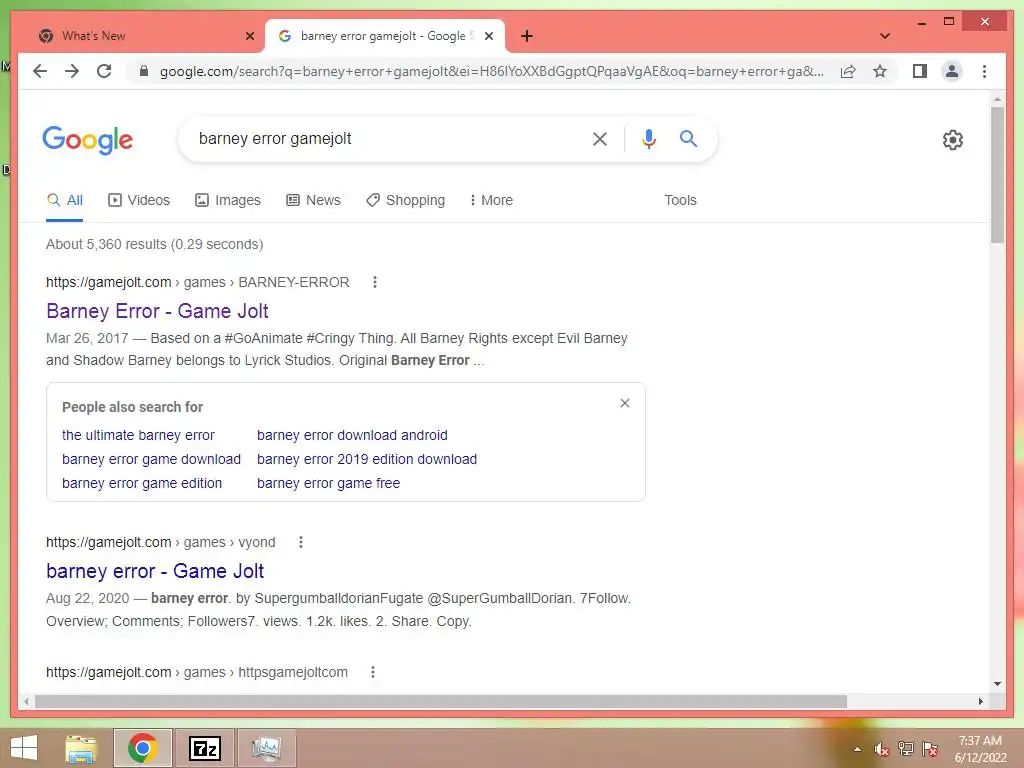The height and width of the screenshot is (768, 1024).
Task: Reload the current page
Action: coord(104,71)
